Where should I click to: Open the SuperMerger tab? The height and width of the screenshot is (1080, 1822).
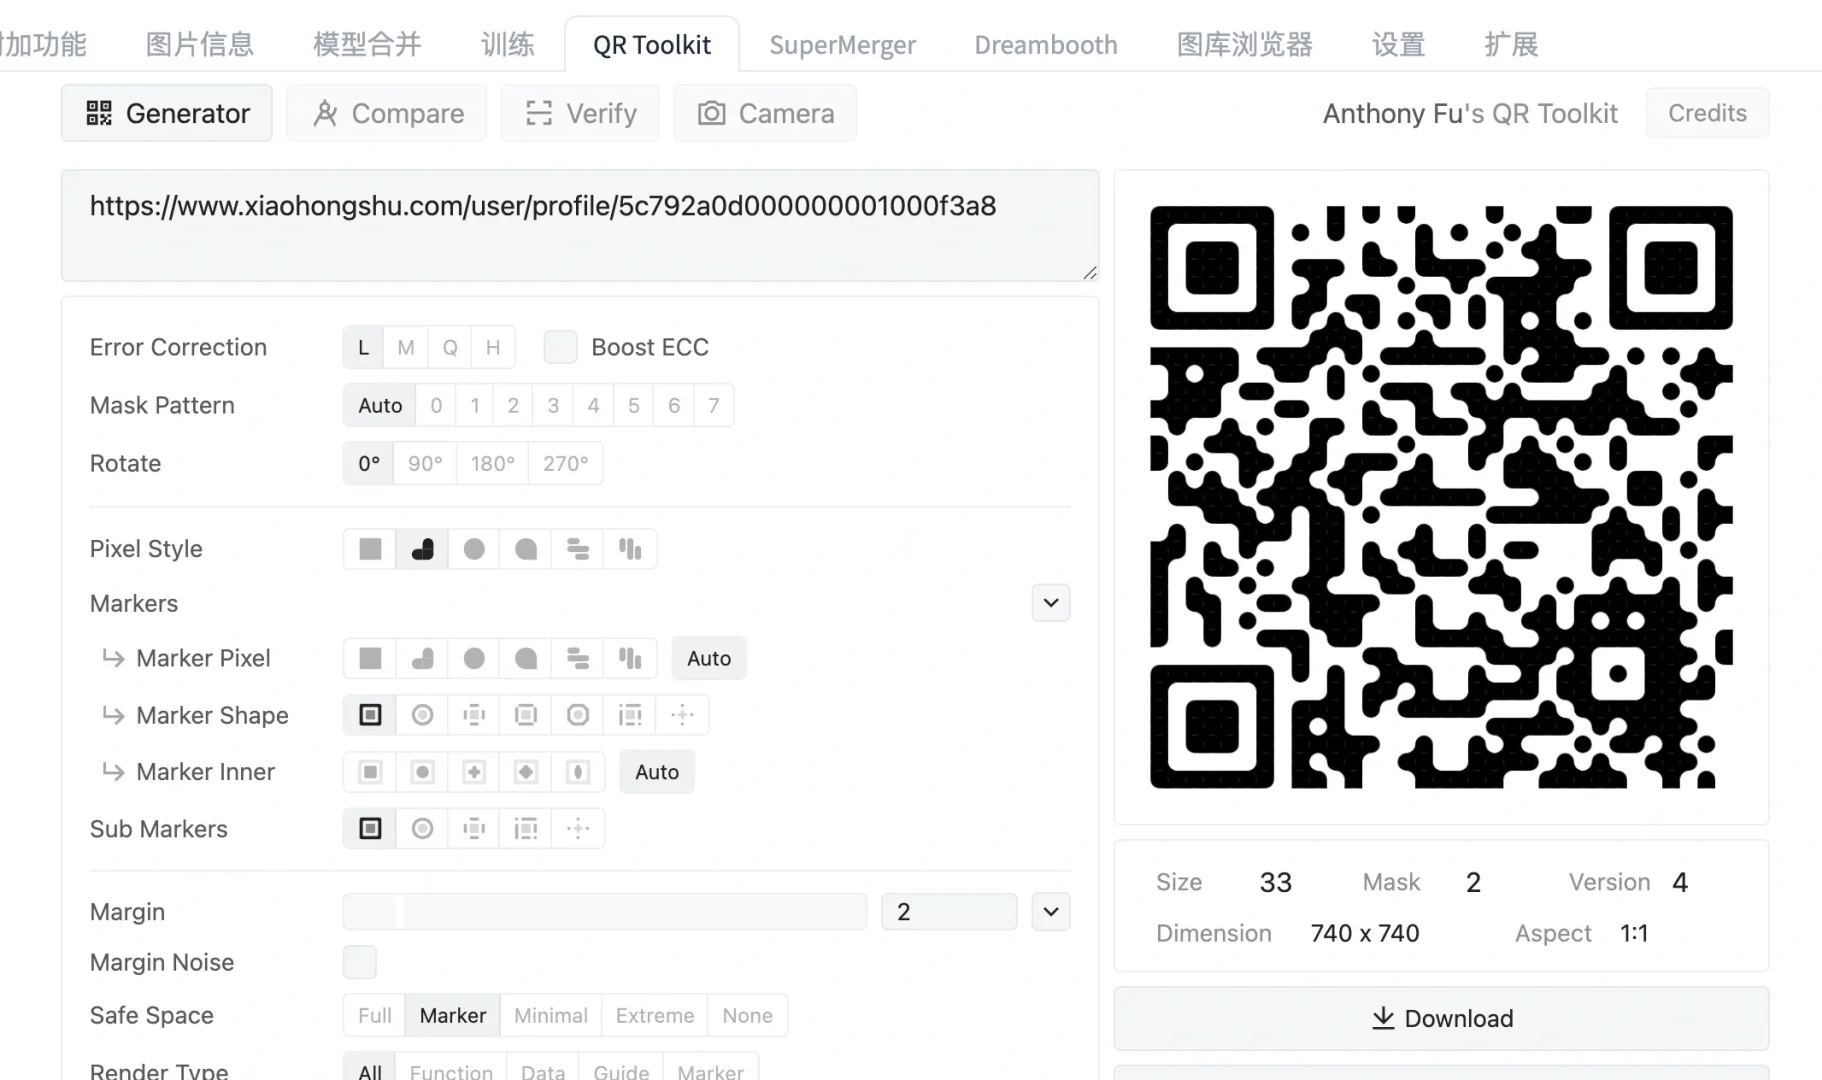(x=842, y=44)
